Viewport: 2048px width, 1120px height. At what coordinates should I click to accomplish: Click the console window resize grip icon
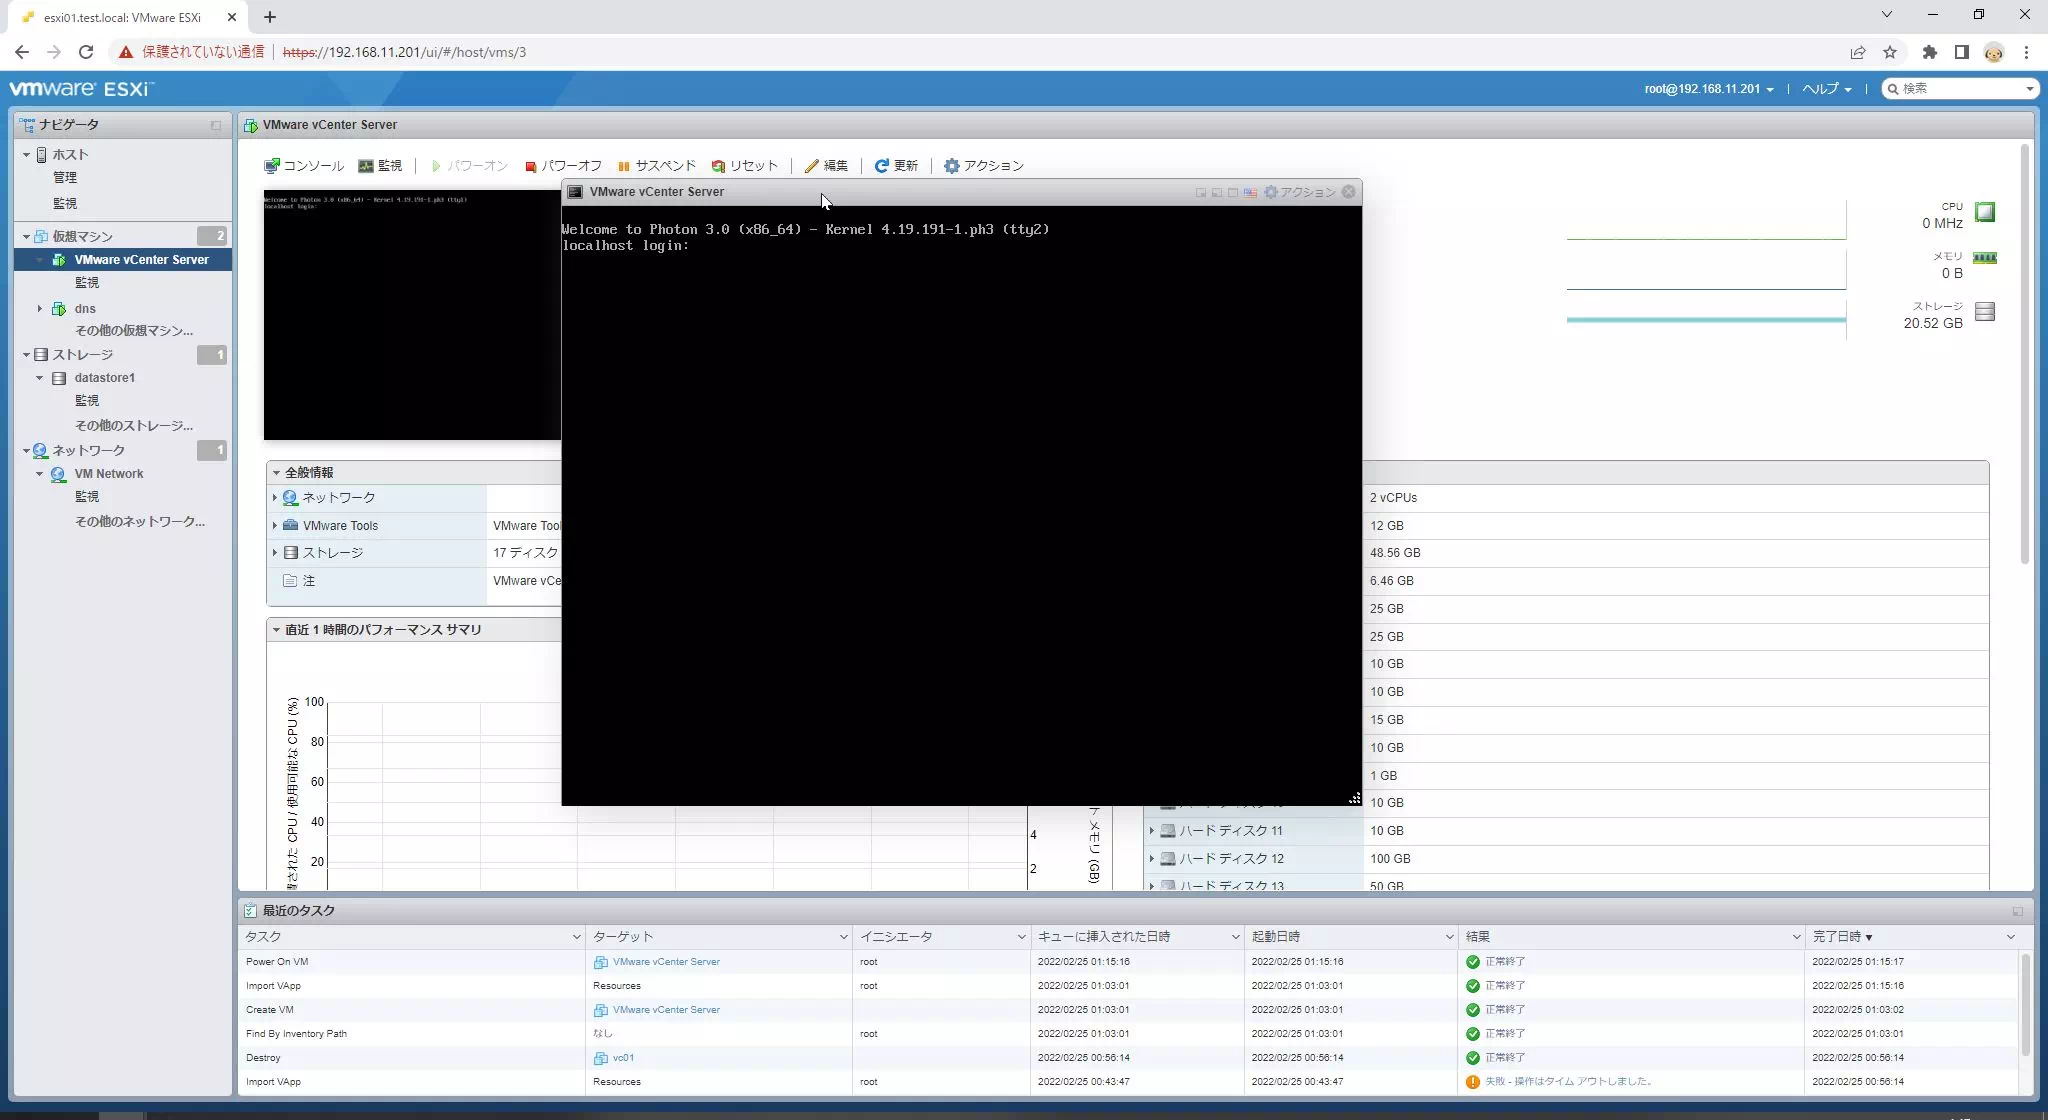(x=1354, y=798)
